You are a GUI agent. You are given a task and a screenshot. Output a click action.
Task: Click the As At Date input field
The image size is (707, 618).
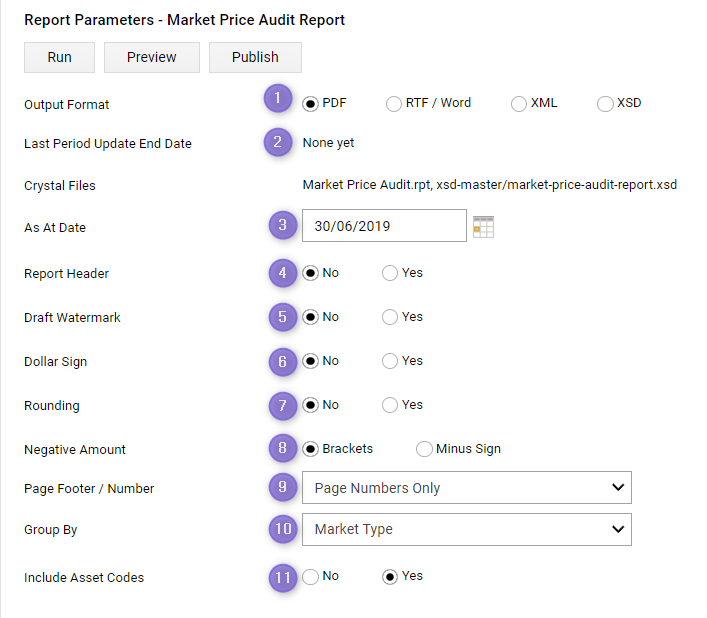click(x=384, y=225)
